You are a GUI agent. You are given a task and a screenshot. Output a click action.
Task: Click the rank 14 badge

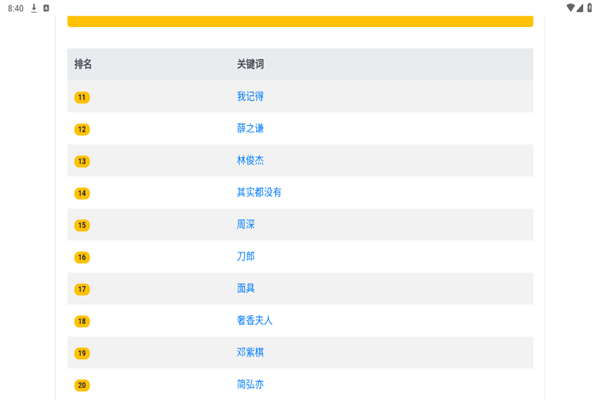(x=82, y=193)
